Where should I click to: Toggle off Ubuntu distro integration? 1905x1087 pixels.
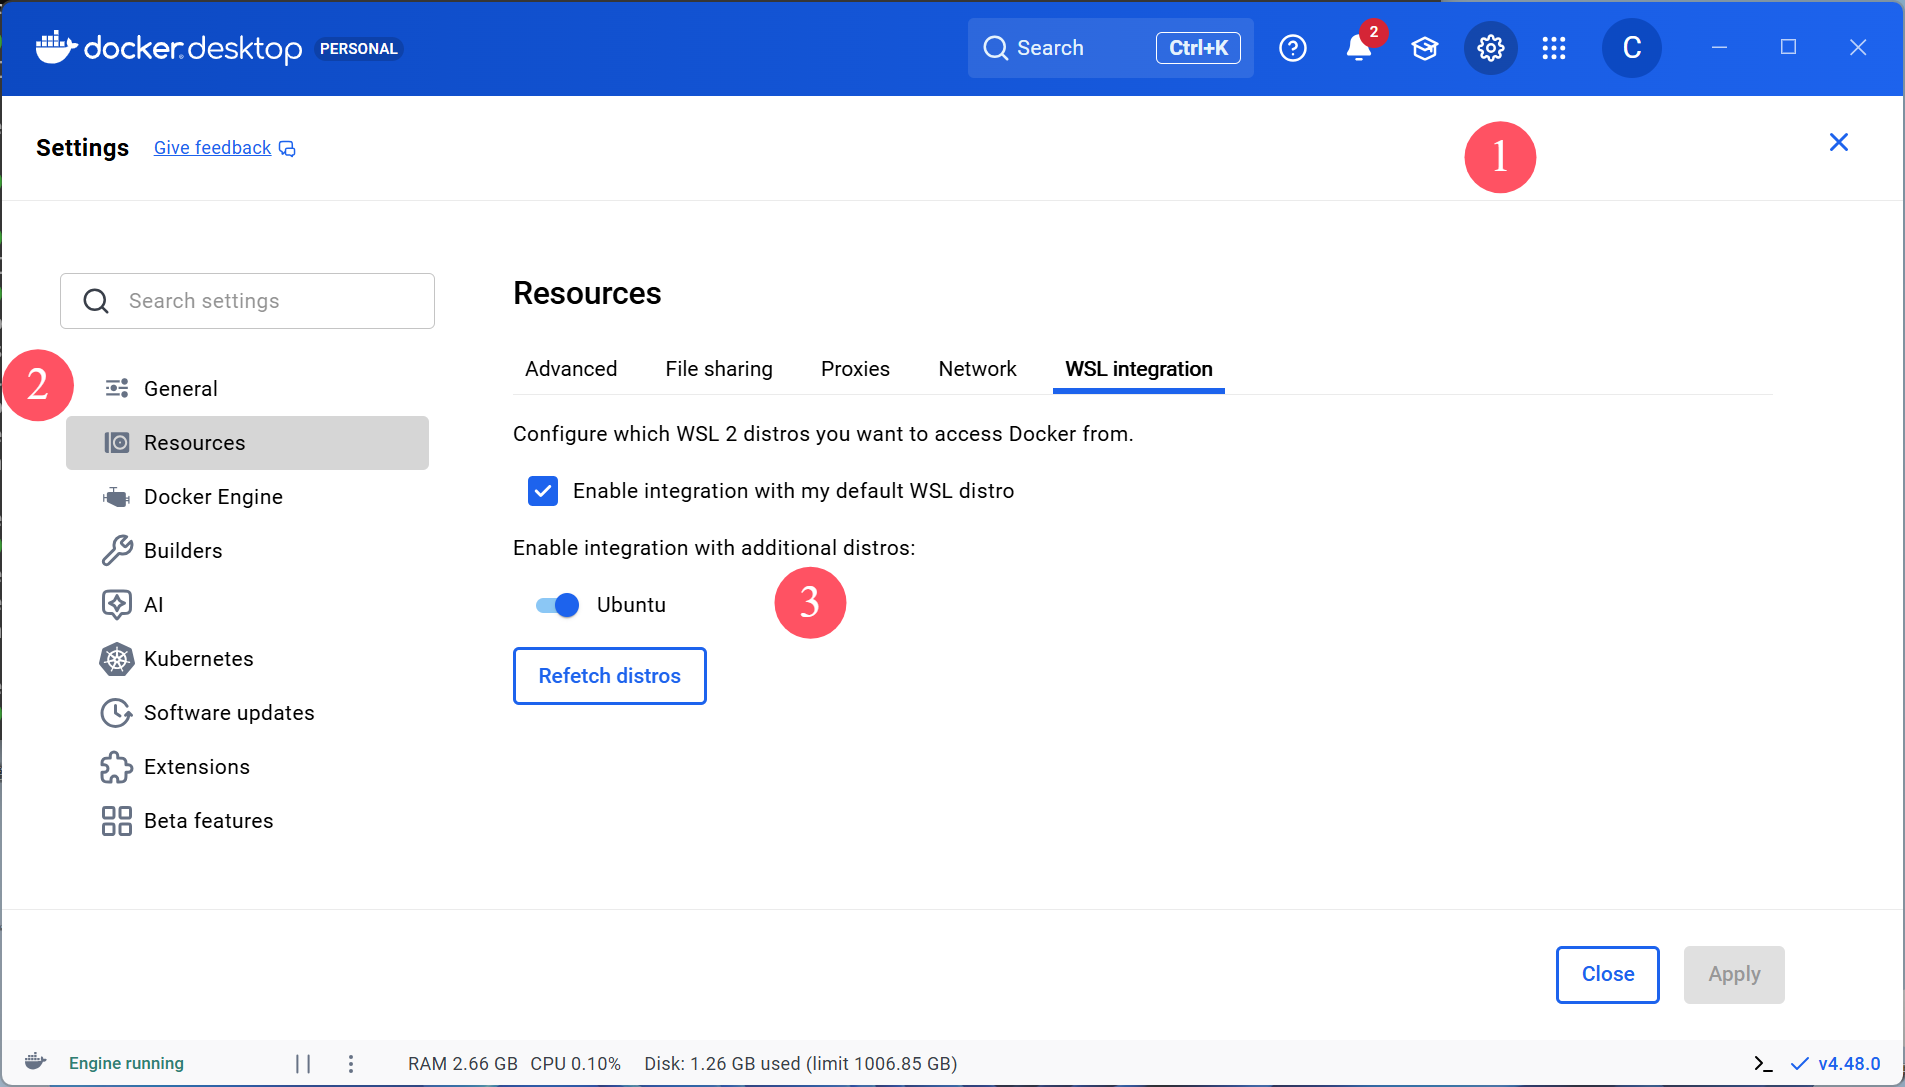558,605
